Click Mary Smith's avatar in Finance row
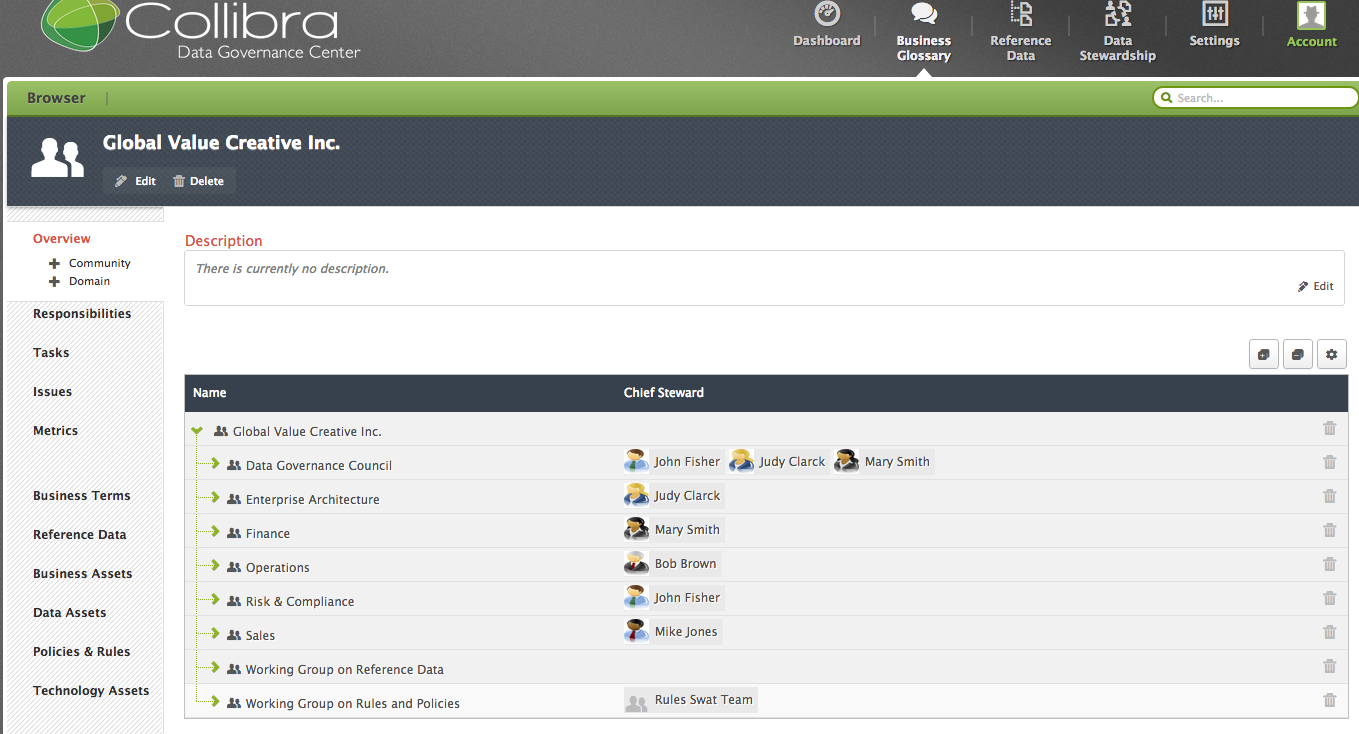 tap(636, 529)
